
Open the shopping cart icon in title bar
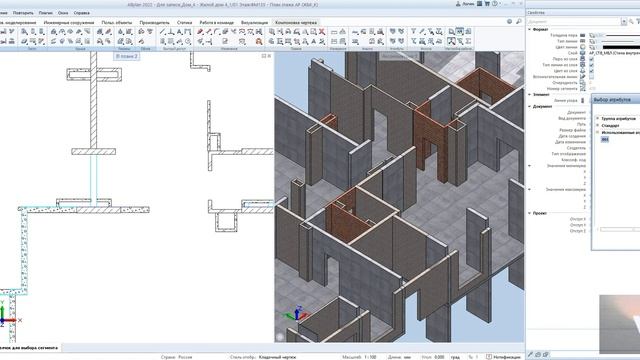pos(487,4)
